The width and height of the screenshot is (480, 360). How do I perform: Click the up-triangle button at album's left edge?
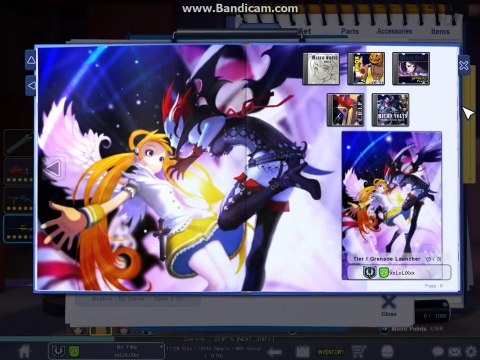30,60
